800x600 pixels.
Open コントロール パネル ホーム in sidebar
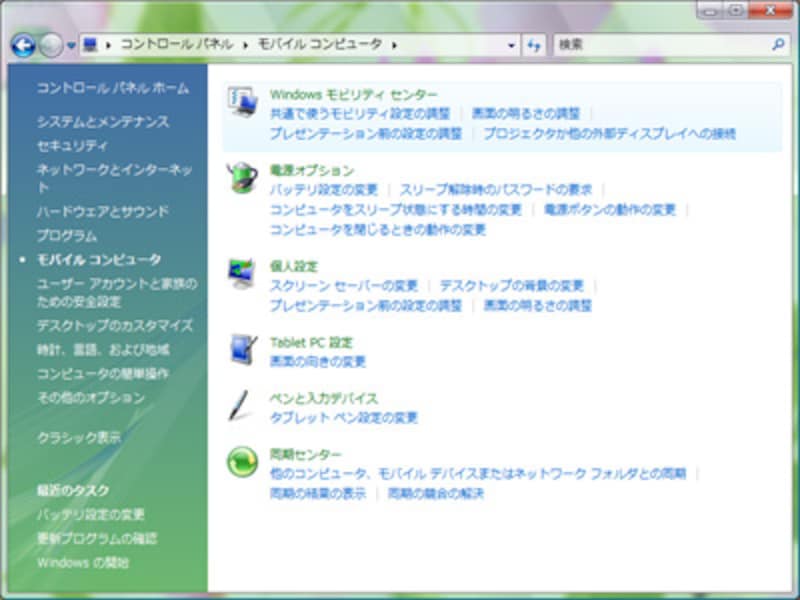(x=112, y=88)
